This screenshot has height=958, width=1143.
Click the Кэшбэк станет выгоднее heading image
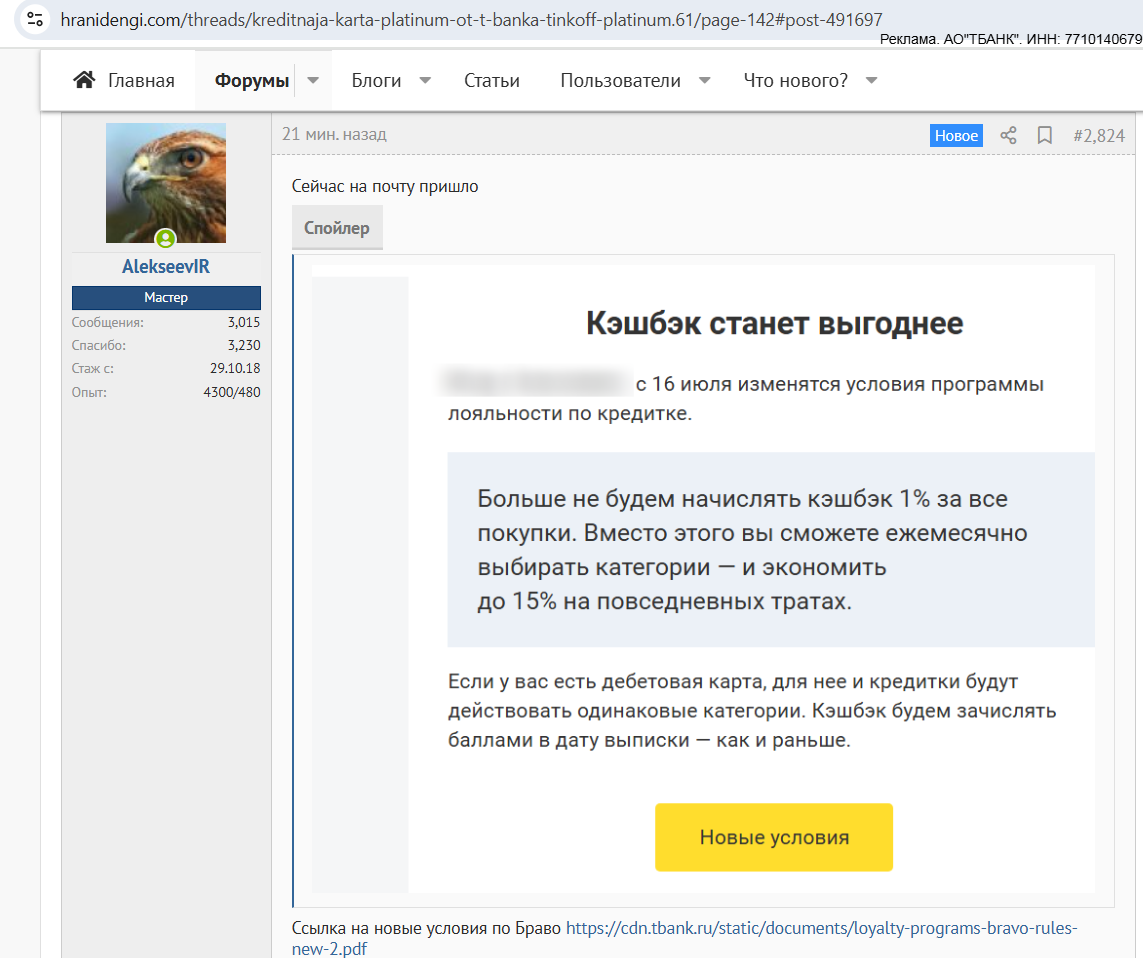pyautogui.click(x=774, y=323)
